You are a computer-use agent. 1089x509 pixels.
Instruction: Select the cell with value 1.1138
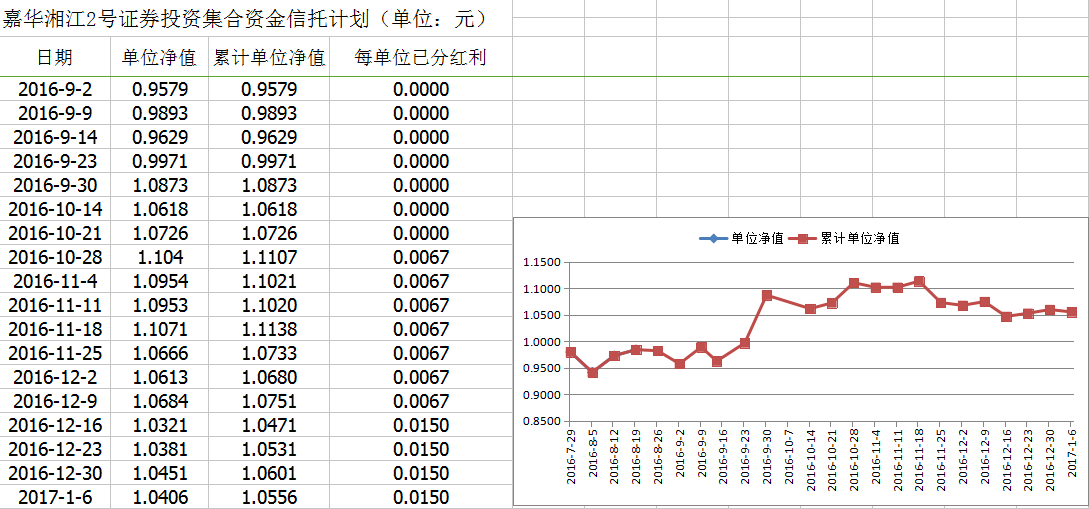coord(269,329)
